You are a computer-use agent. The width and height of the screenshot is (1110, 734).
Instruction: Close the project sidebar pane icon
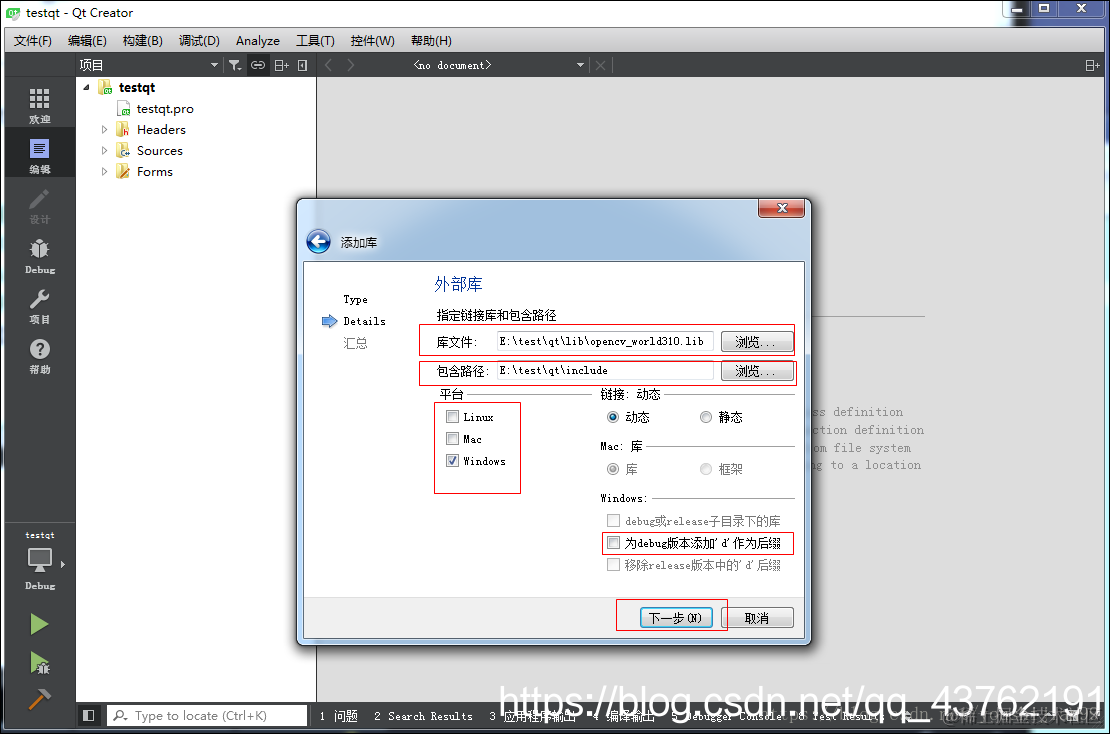coord(302,65)
